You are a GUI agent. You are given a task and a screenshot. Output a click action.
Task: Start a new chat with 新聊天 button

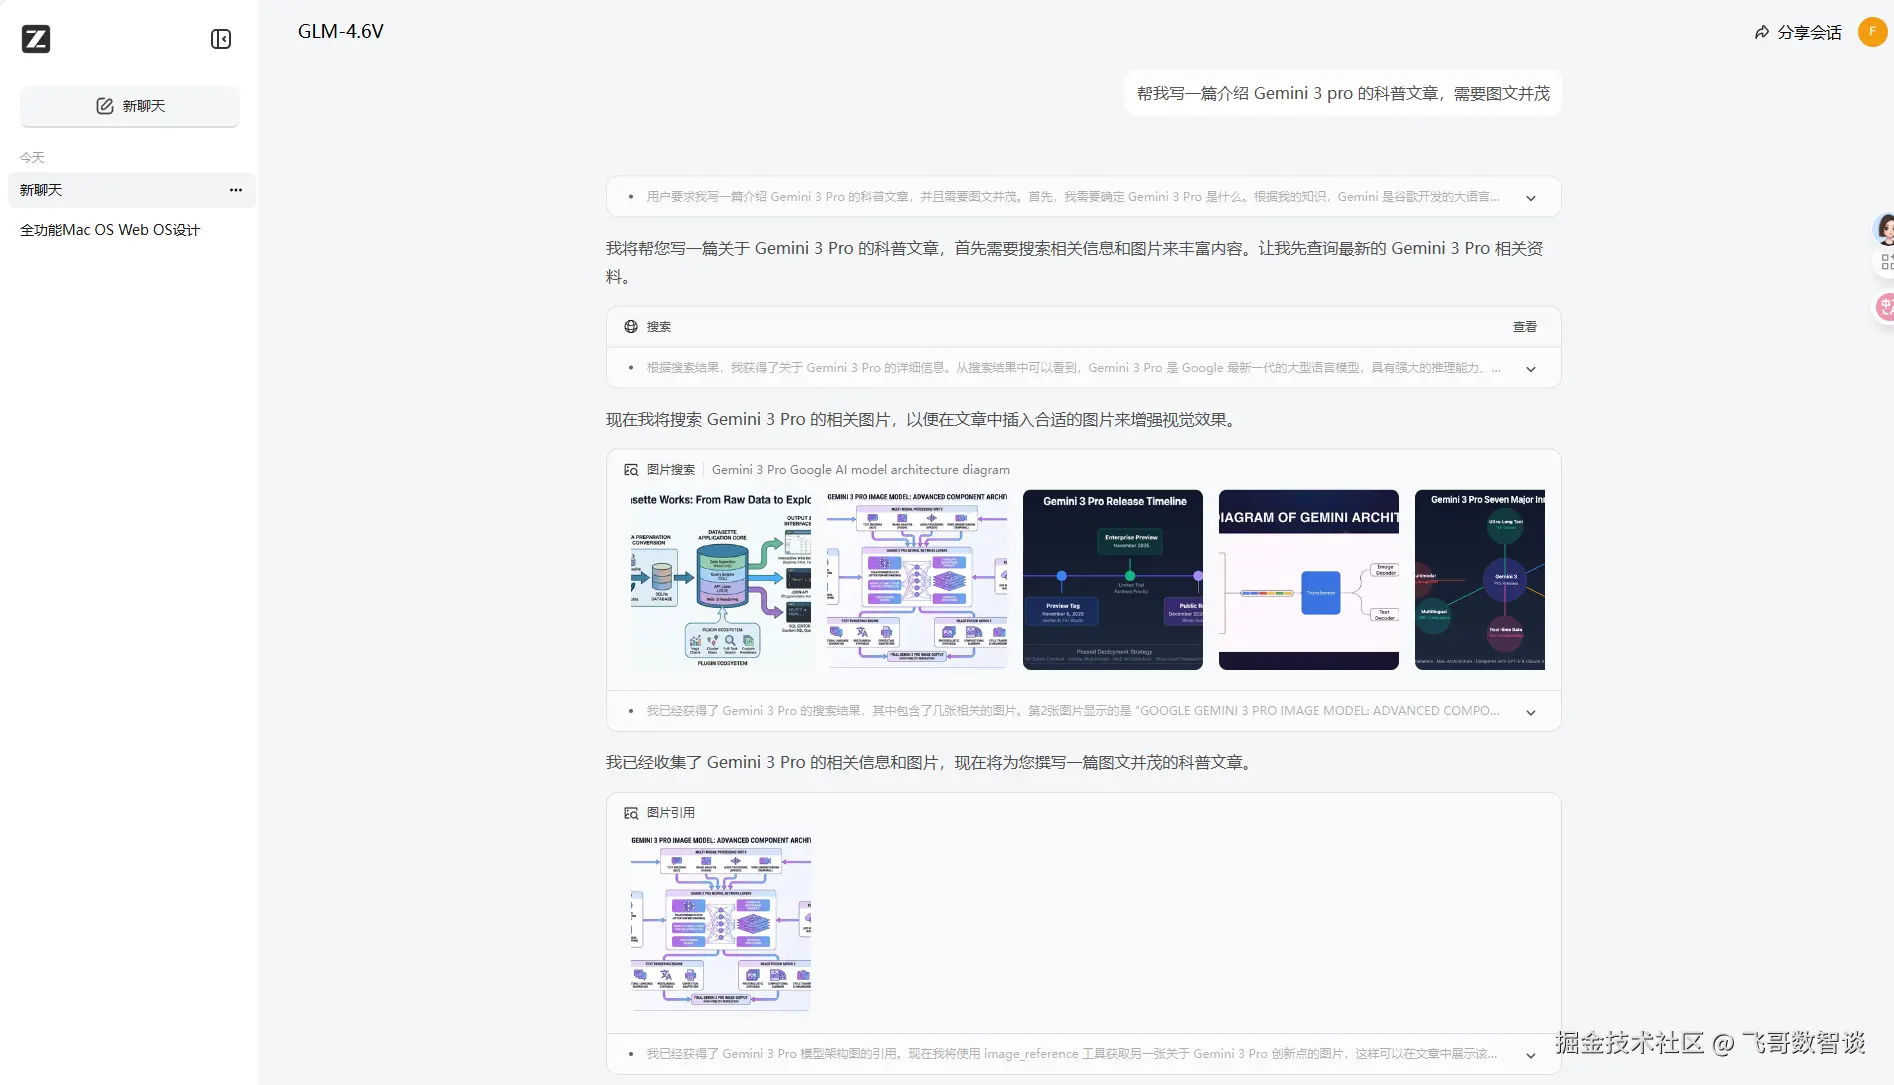pyautogui.click(x=130, y=106)
